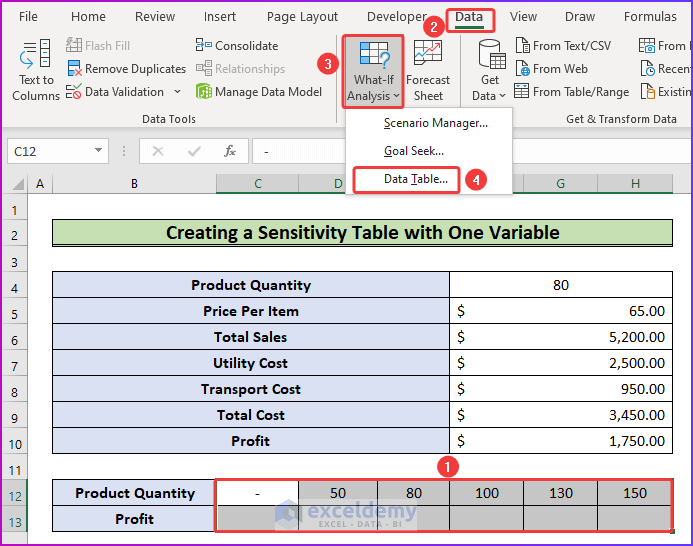Click the 3,450.00 total cost cell

pyautogui.click(x=561, y=415)
